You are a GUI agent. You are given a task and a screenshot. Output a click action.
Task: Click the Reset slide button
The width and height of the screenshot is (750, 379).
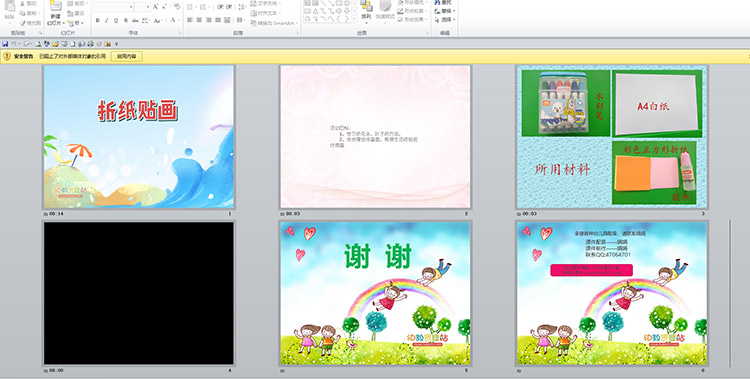(x=76, y=13)
